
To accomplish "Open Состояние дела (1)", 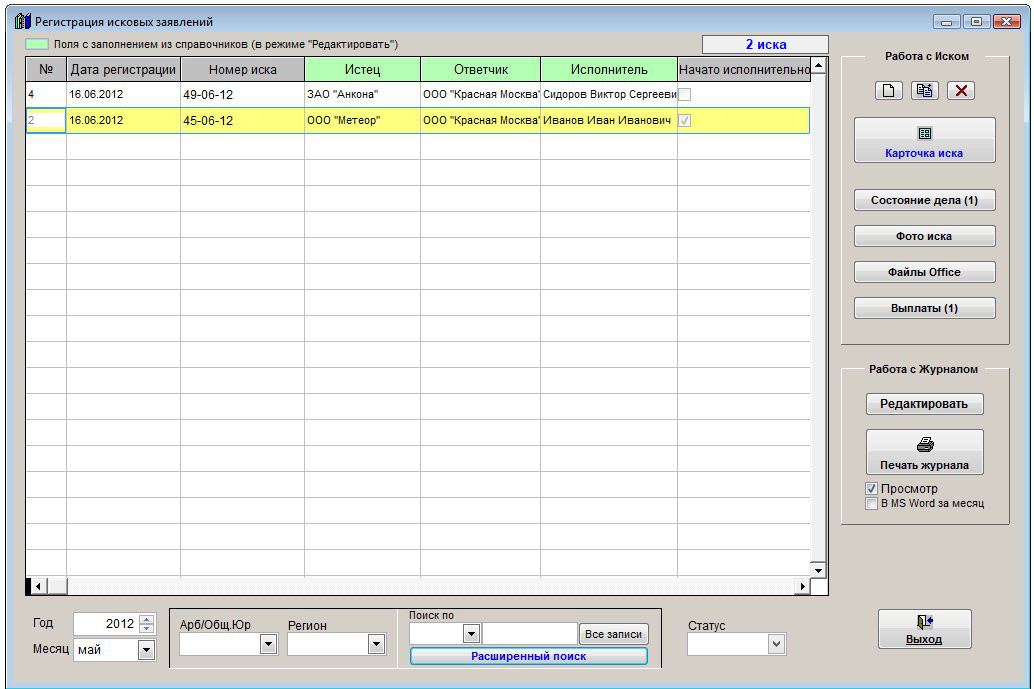I will [925, 200].
